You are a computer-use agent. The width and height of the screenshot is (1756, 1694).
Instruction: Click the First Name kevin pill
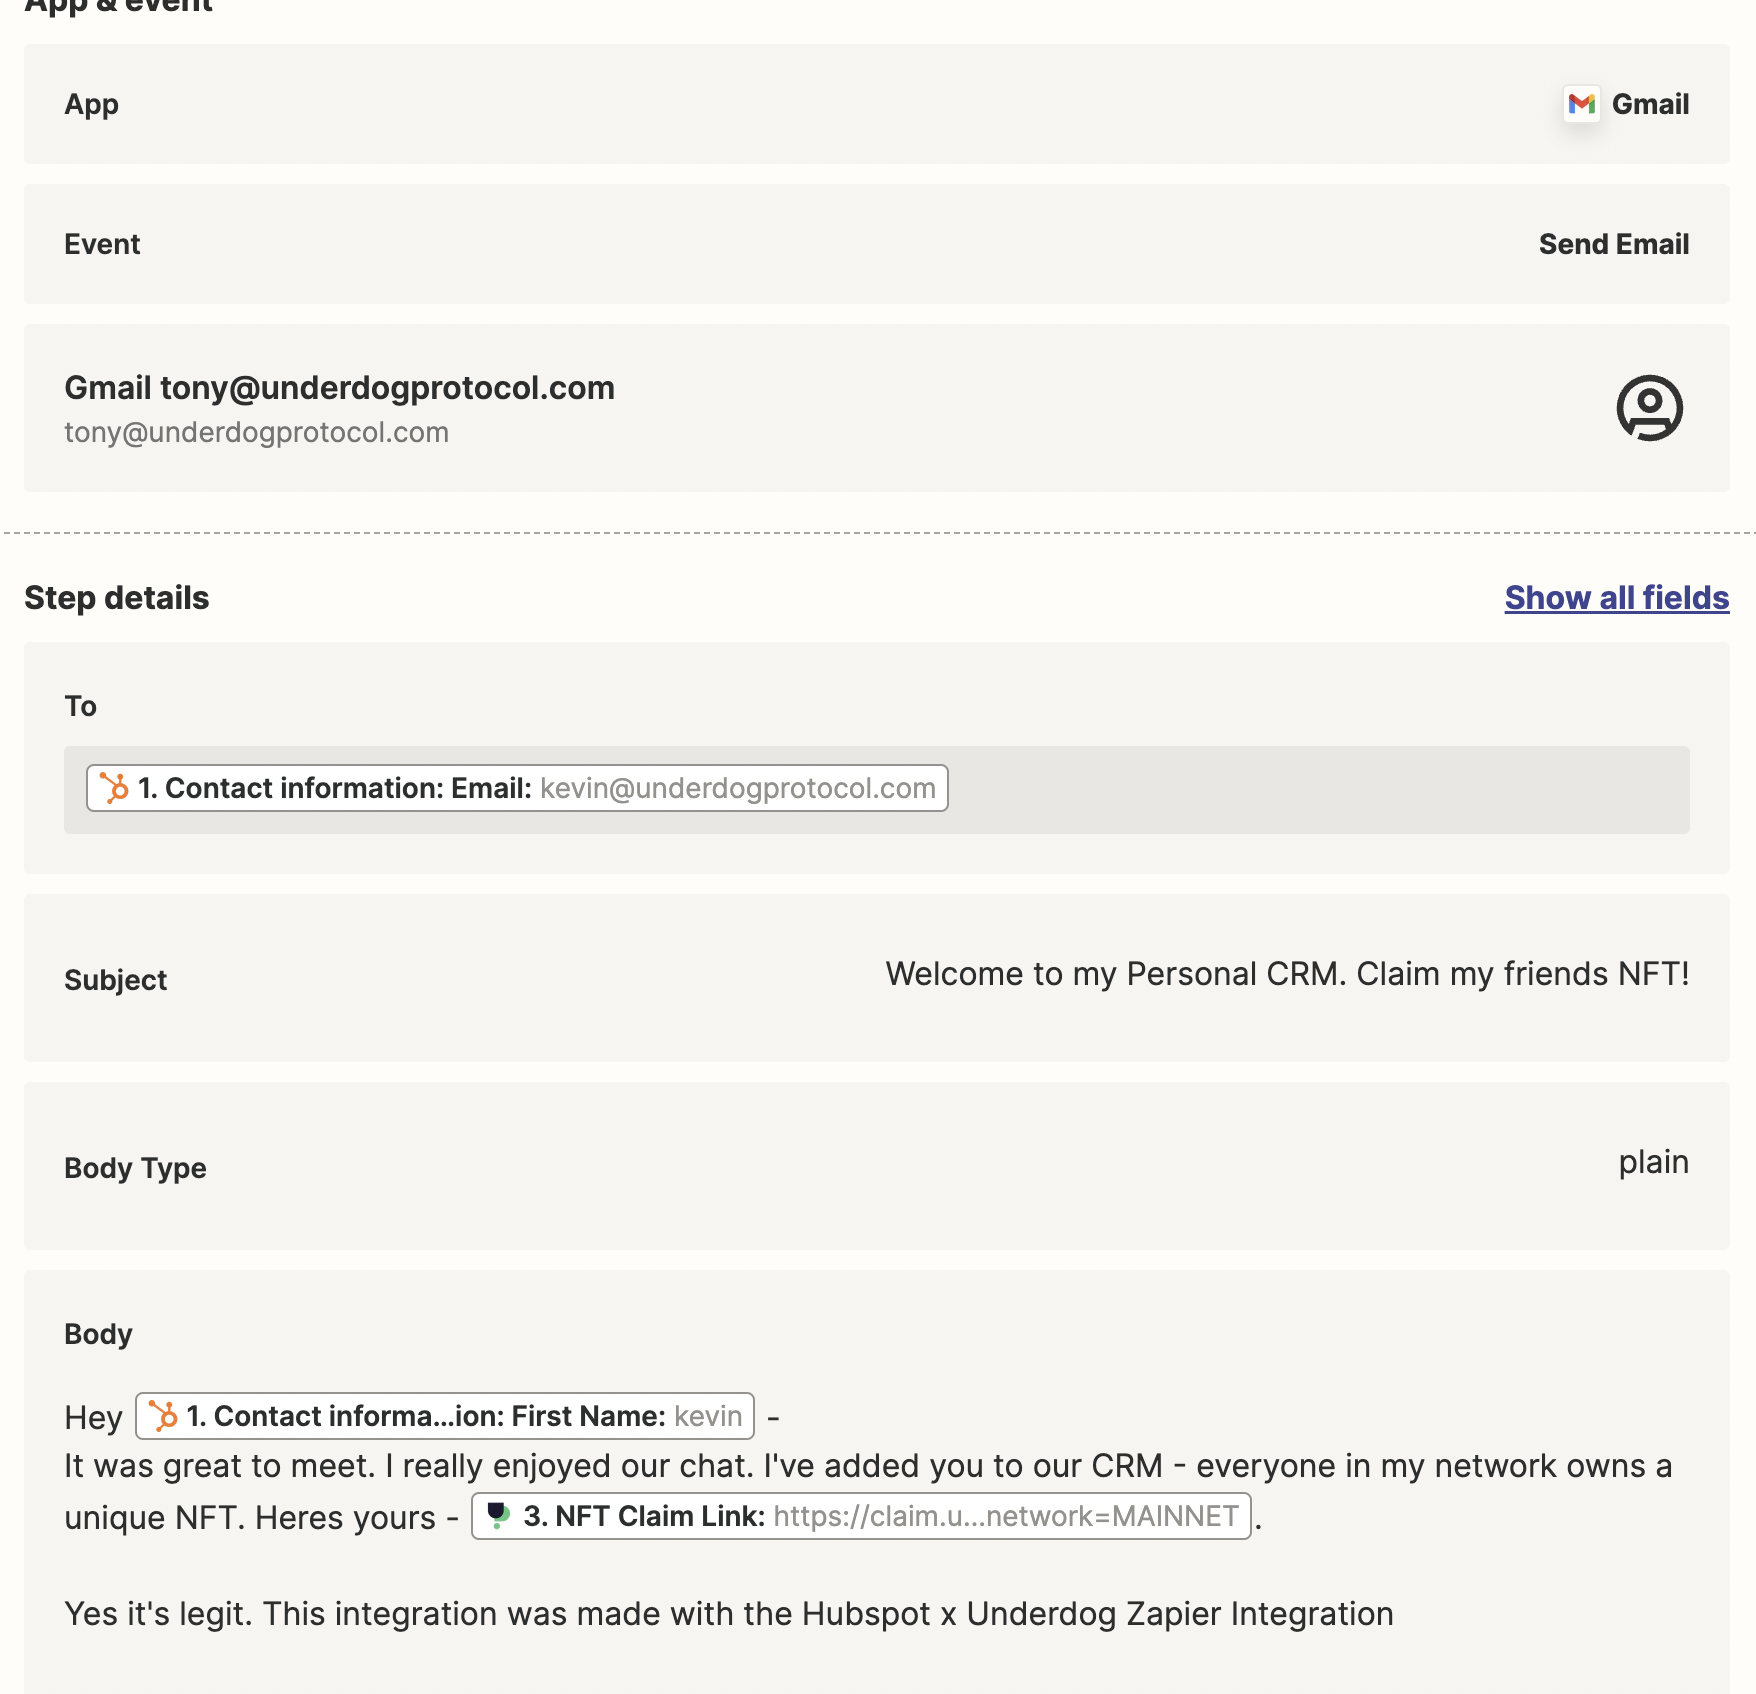pyautogui.click(x=445, y=1416)
